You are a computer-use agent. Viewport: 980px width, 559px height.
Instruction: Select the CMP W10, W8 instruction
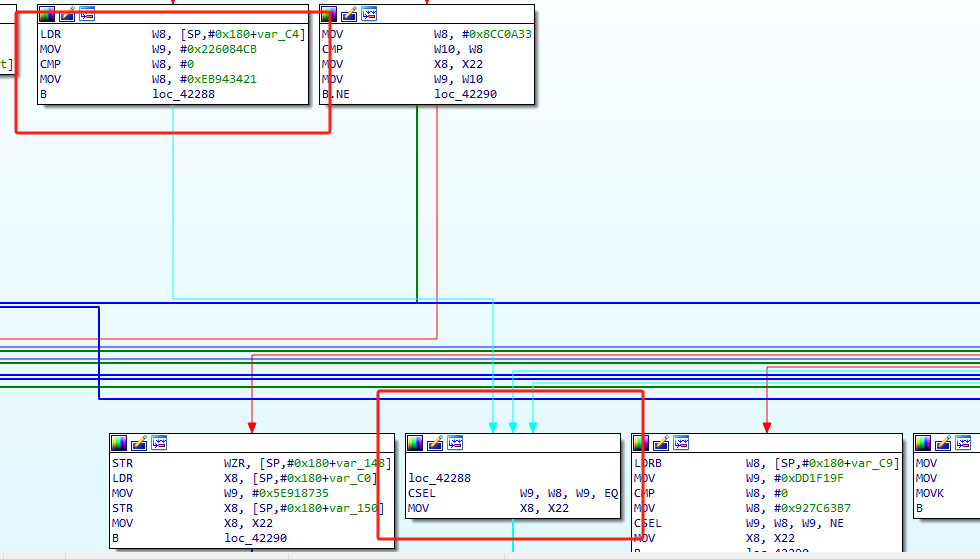[x=402, y=49]
